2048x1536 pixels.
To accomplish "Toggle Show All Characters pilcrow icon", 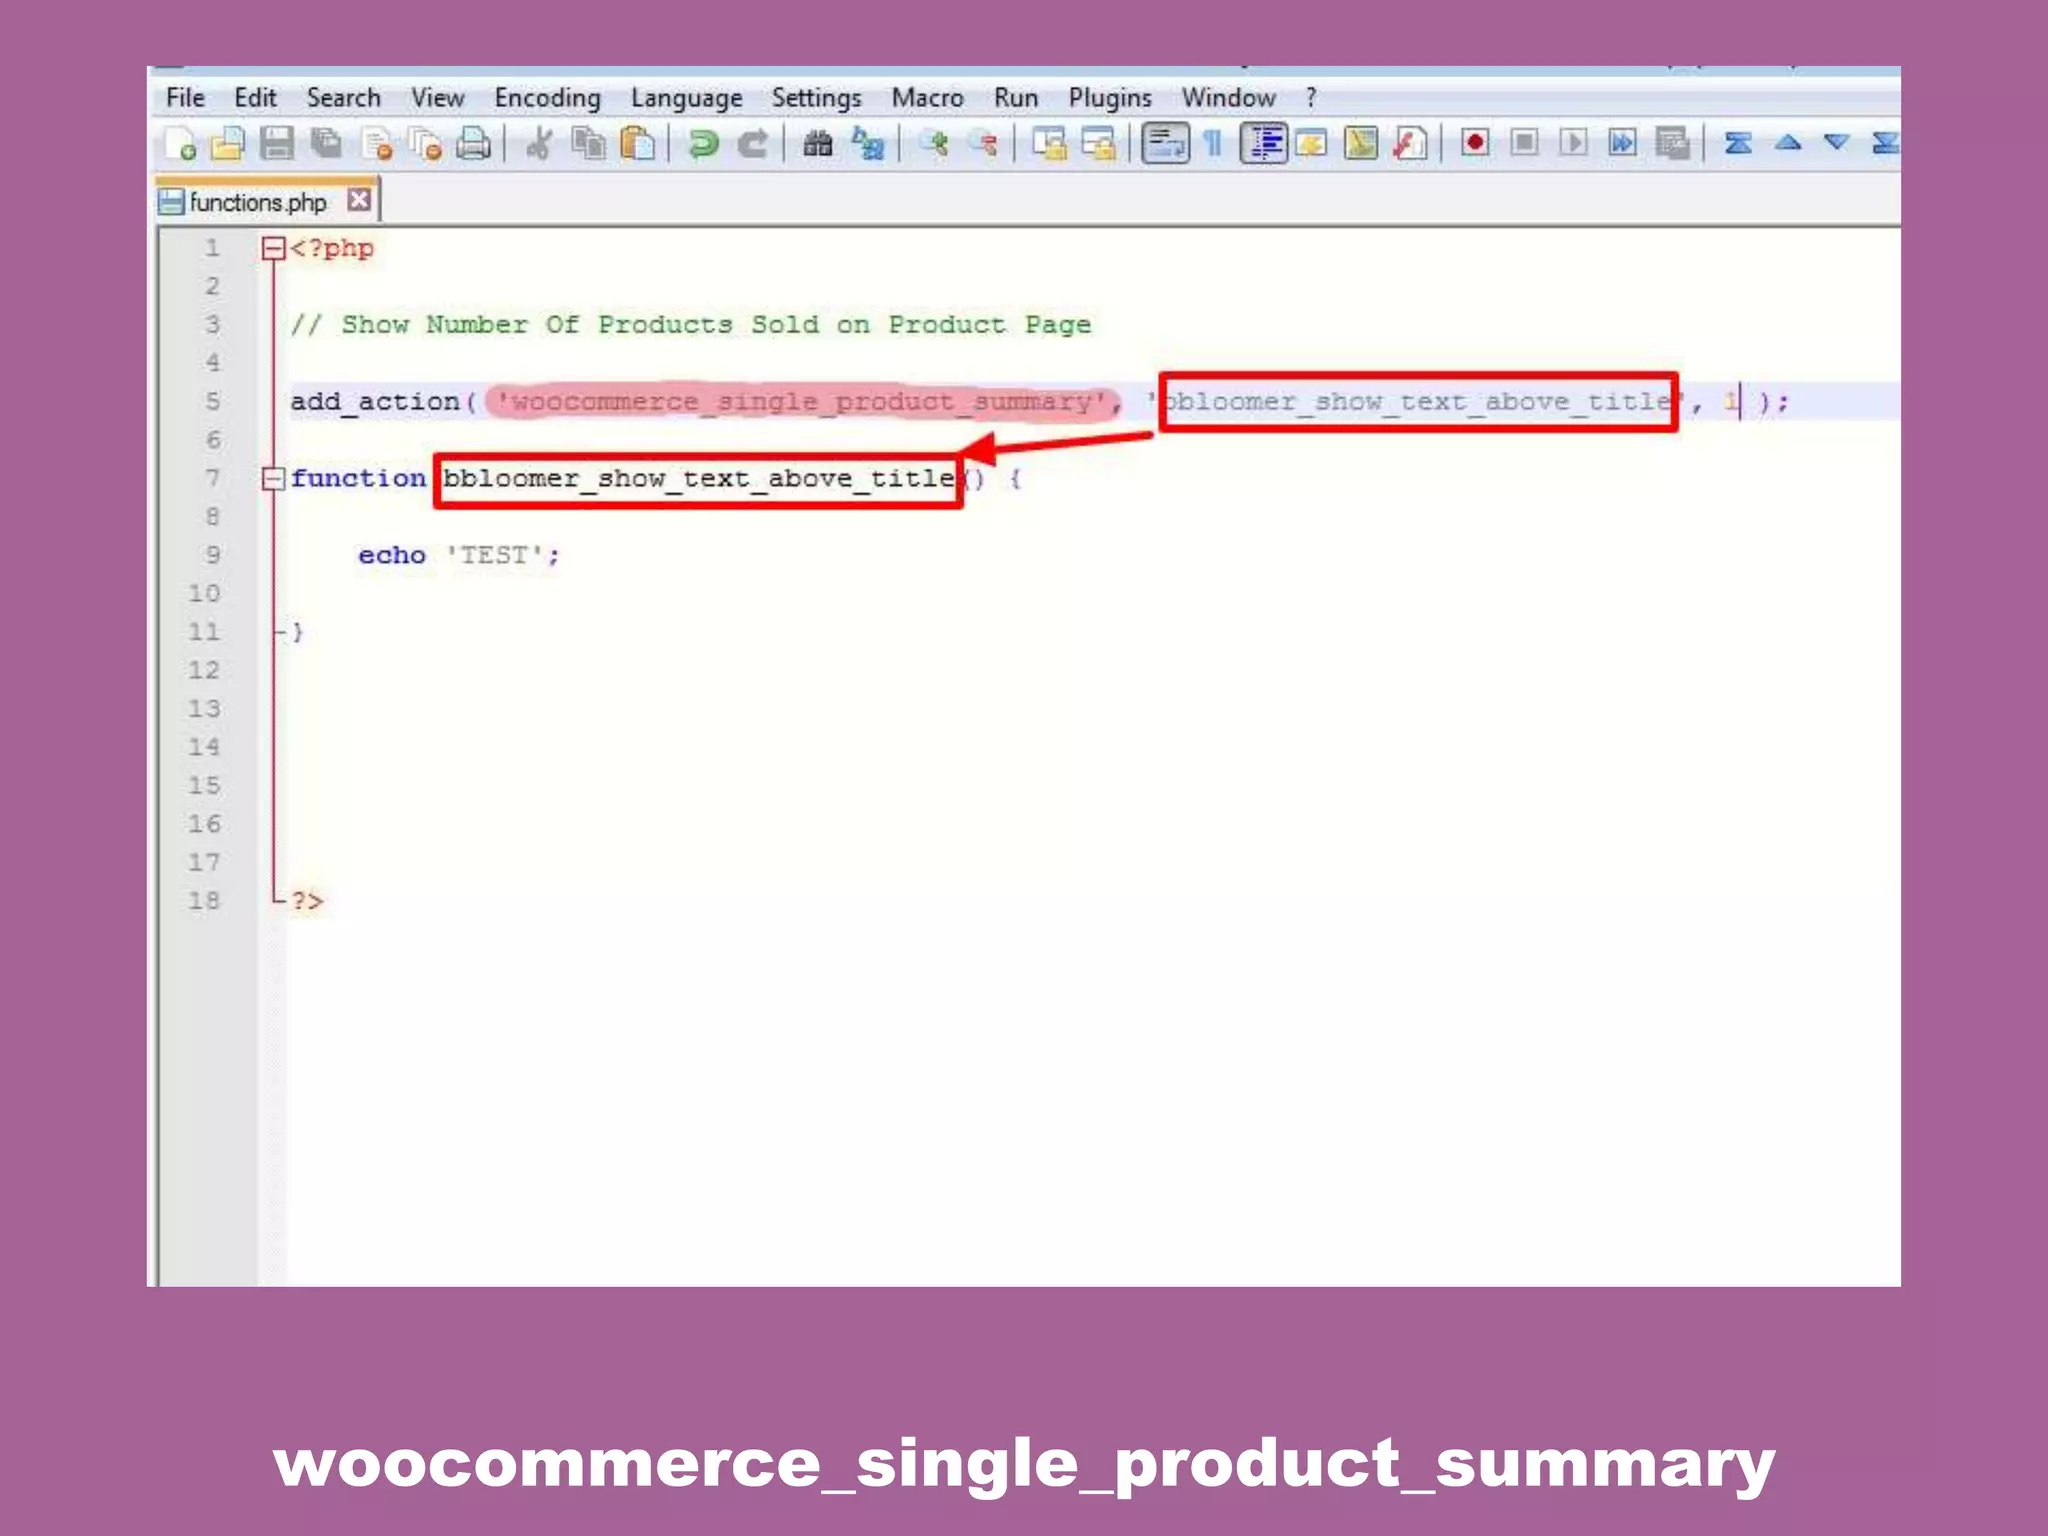I will [1213, 144].
